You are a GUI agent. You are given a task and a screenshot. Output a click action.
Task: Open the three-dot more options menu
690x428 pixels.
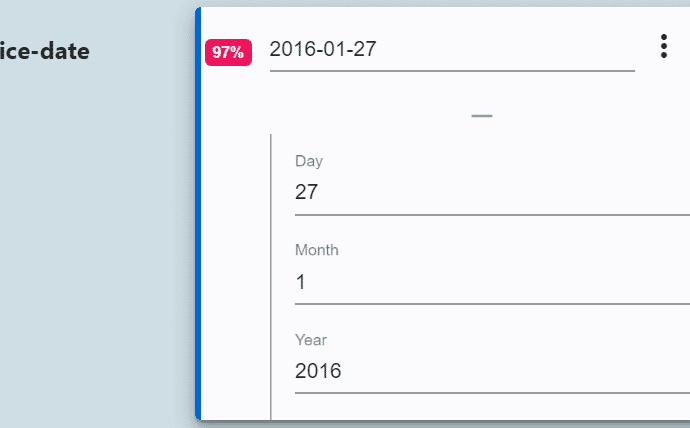click(x=664, y=47)
